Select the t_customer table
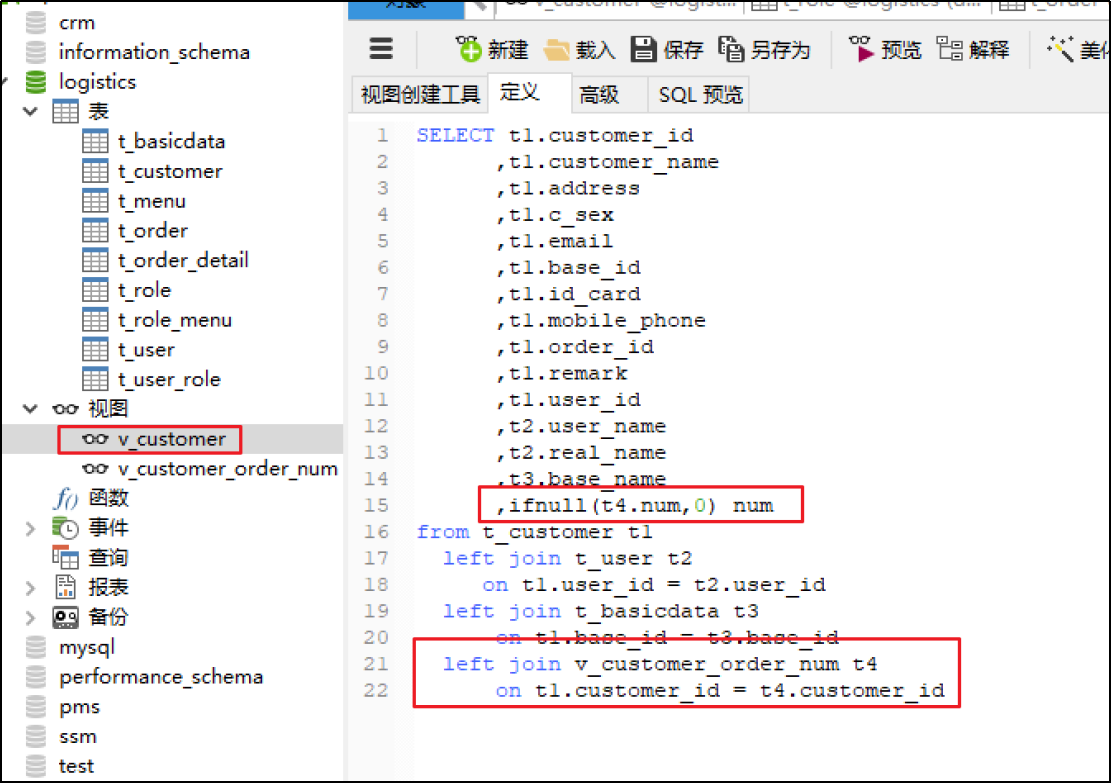The height and width of the screenshot is (783, 1111). pos(169,171)
